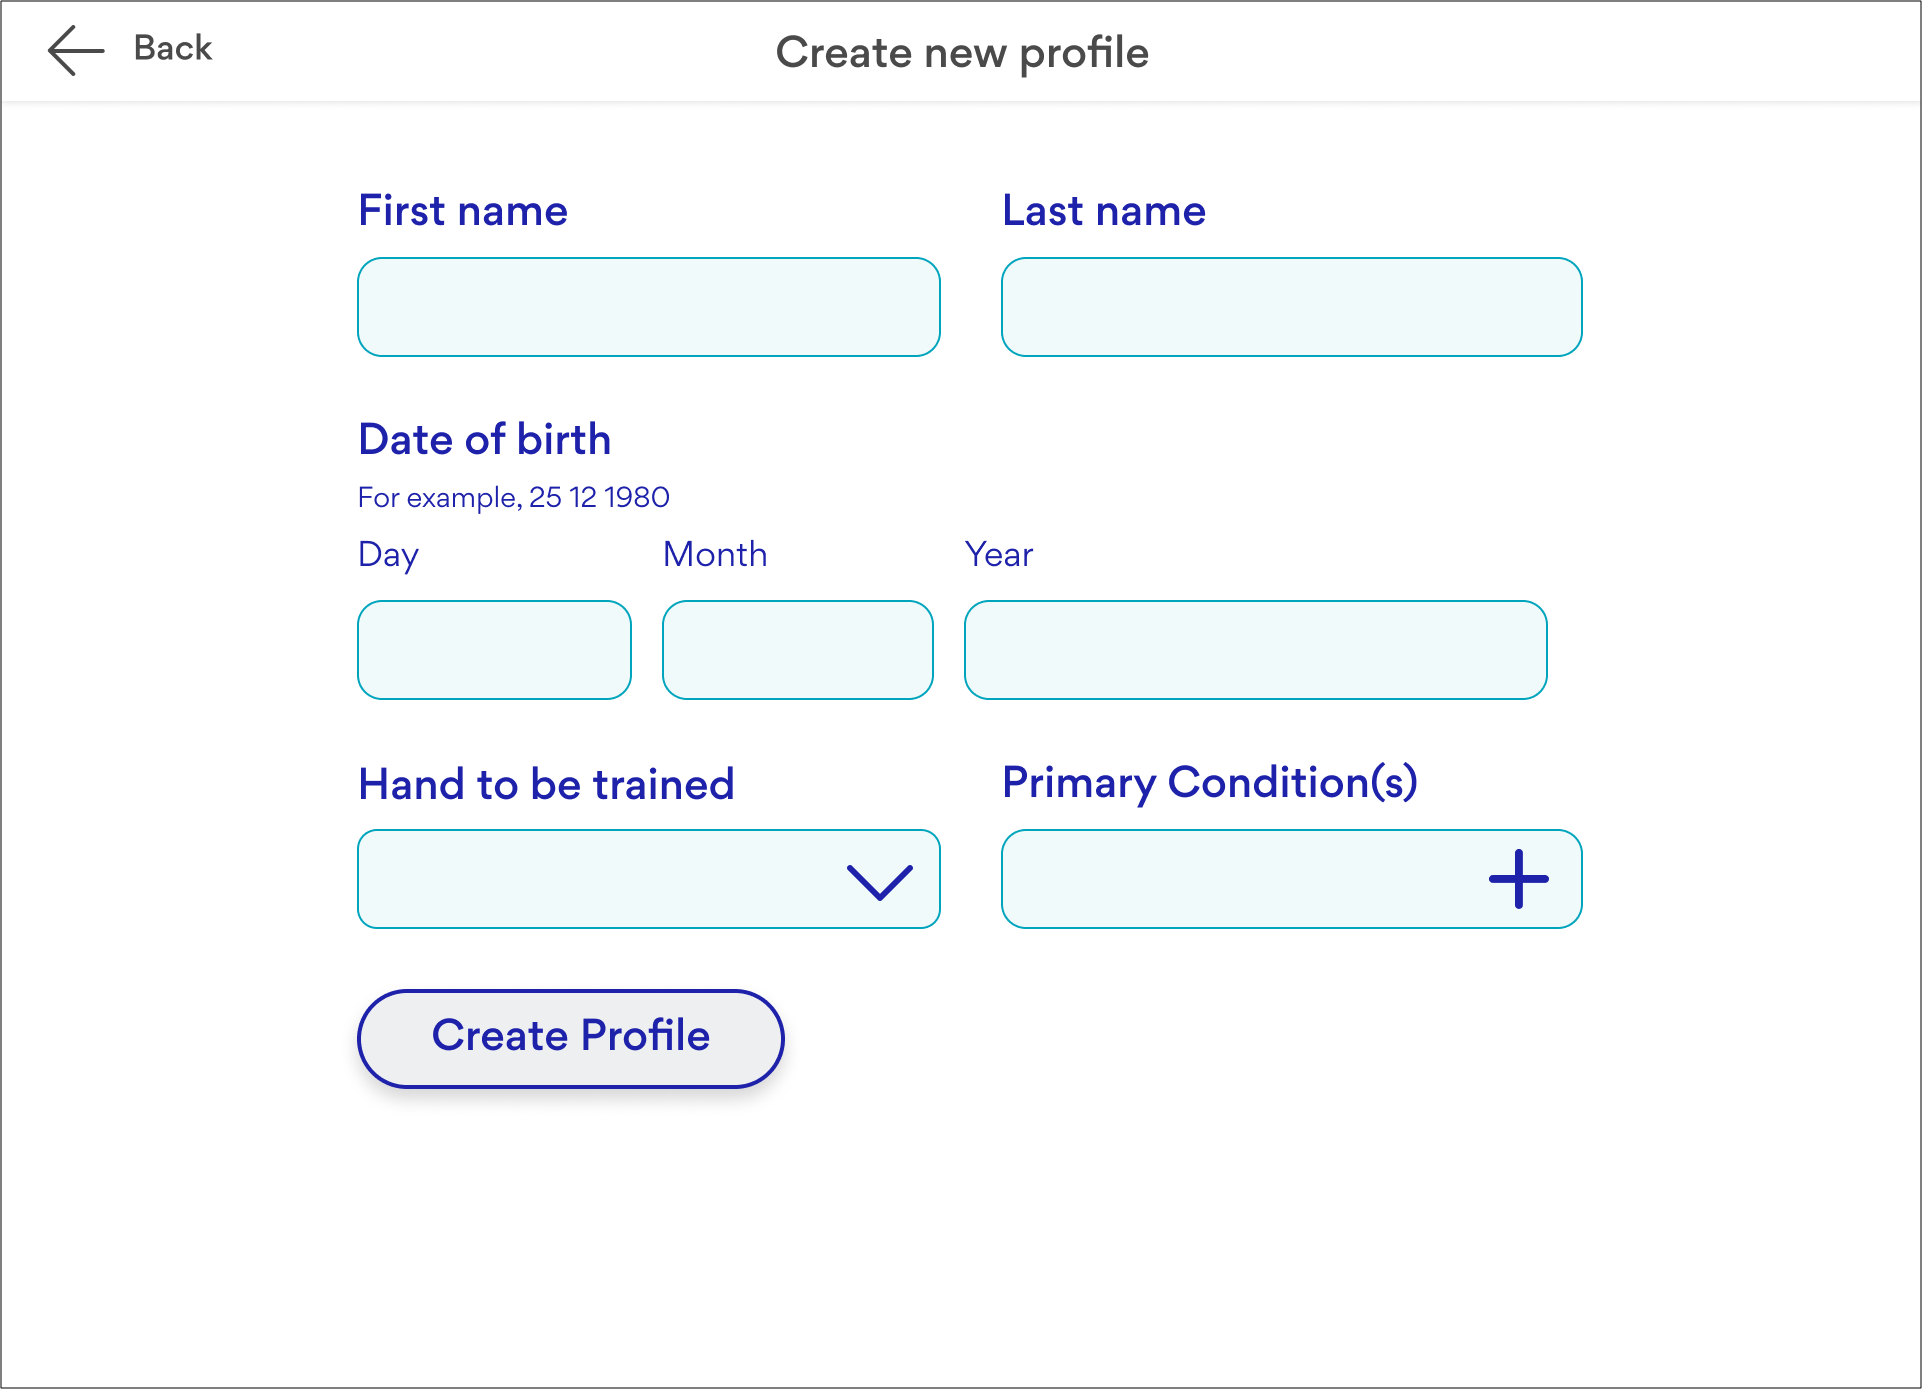Select the Month input box
Image resolution: width=1922 pixels, height=1389 pixels.
[x=797, y=650]
